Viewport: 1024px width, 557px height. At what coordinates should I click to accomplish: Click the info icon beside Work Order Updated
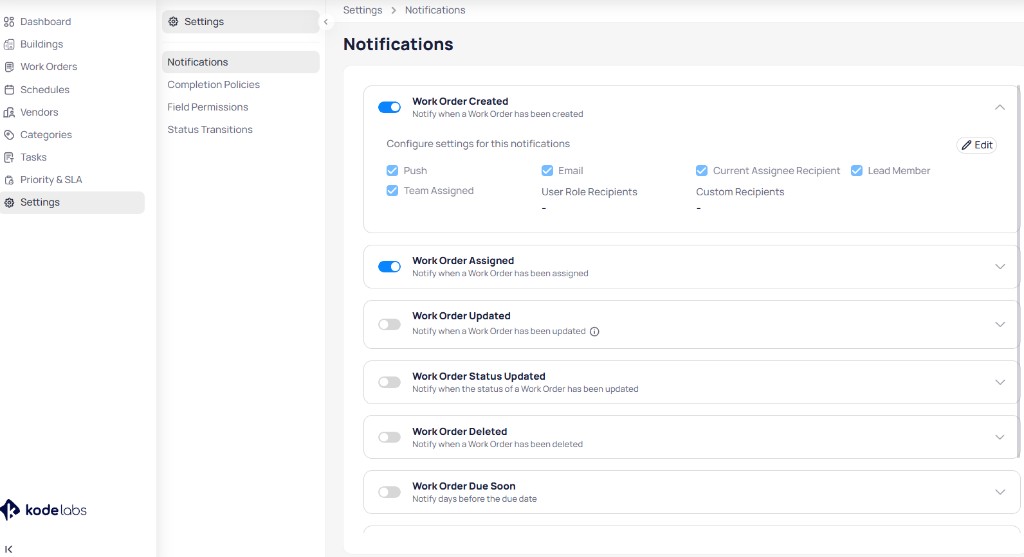(x=594, y=331)
